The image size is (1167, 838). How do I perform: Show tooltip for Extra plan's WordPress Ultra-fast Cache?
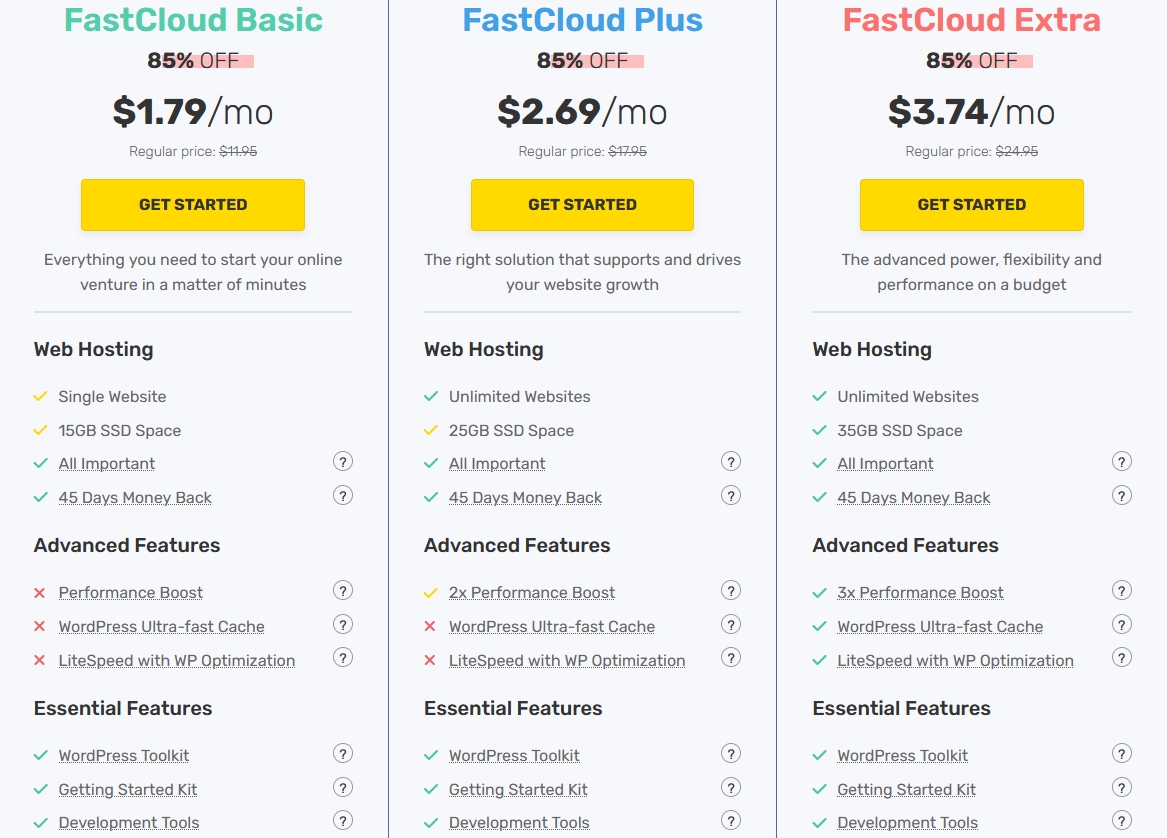1122,625
